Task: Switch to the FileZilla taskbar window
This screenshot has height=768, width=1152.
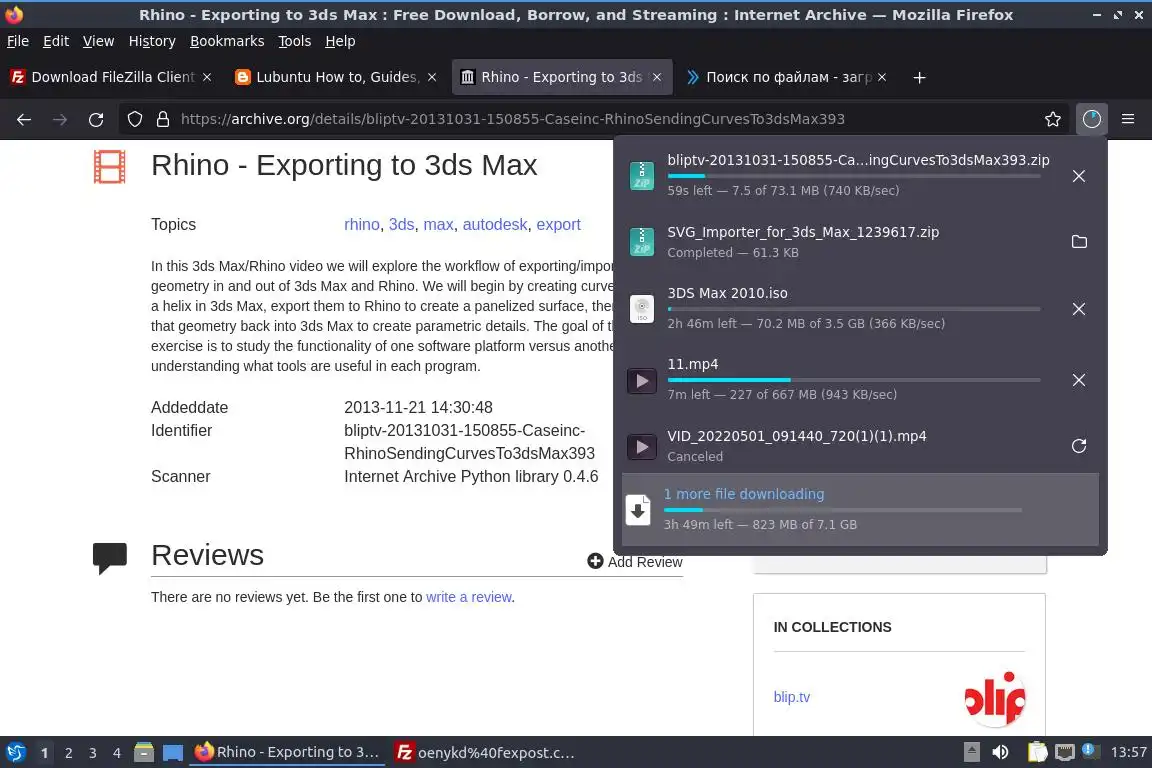Action: tap(485, 753)
